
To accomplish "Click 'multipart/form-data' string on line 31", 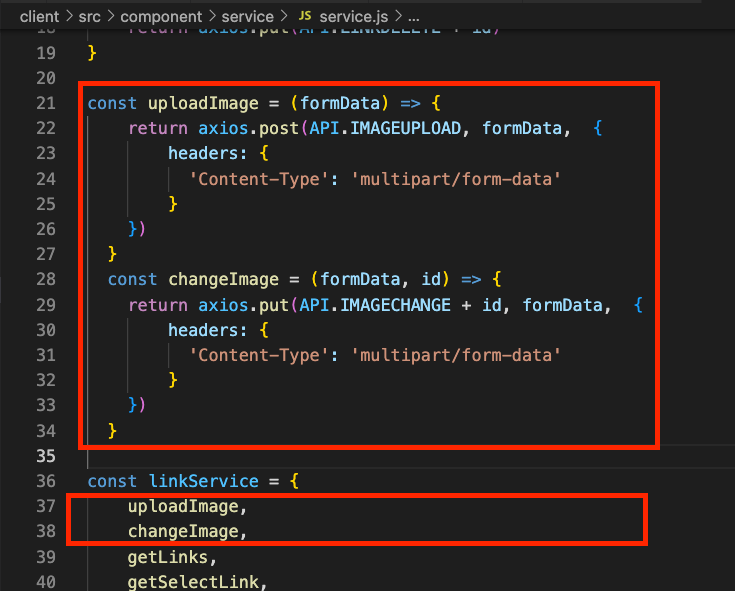I will pos(456,355).
